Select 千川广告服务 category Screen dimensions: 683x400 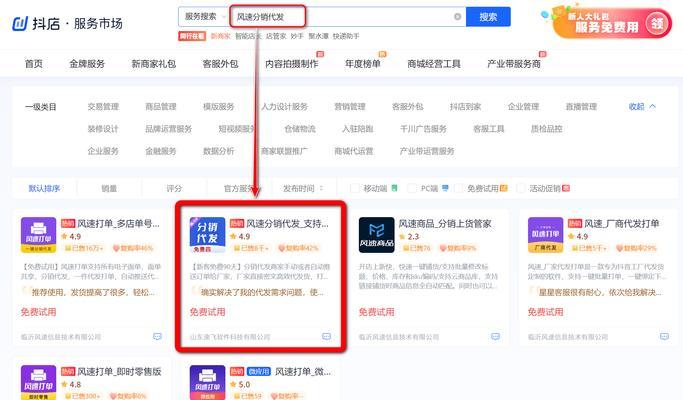423,129
